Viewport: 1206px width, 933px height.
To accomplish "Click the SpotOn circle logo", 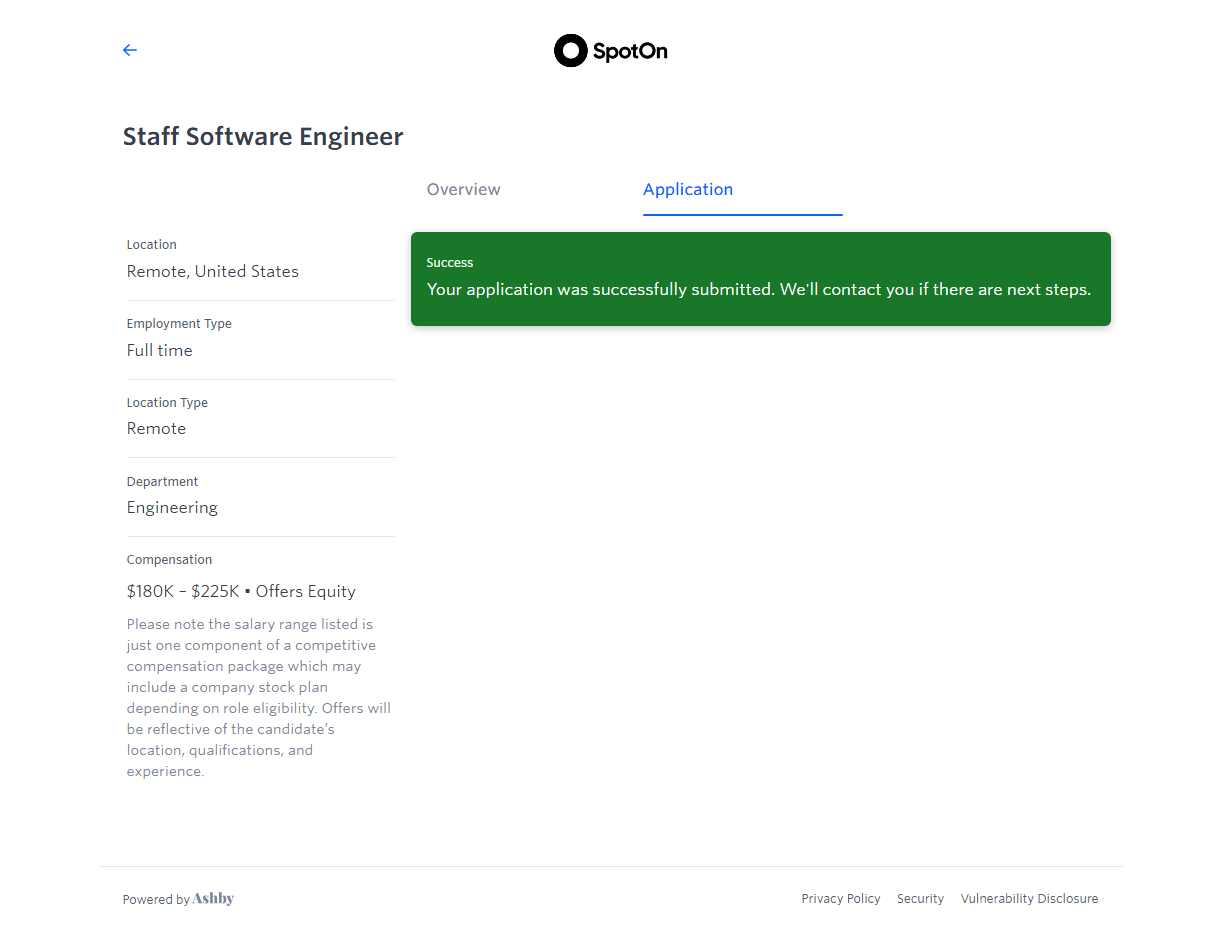I will point(570,51).
